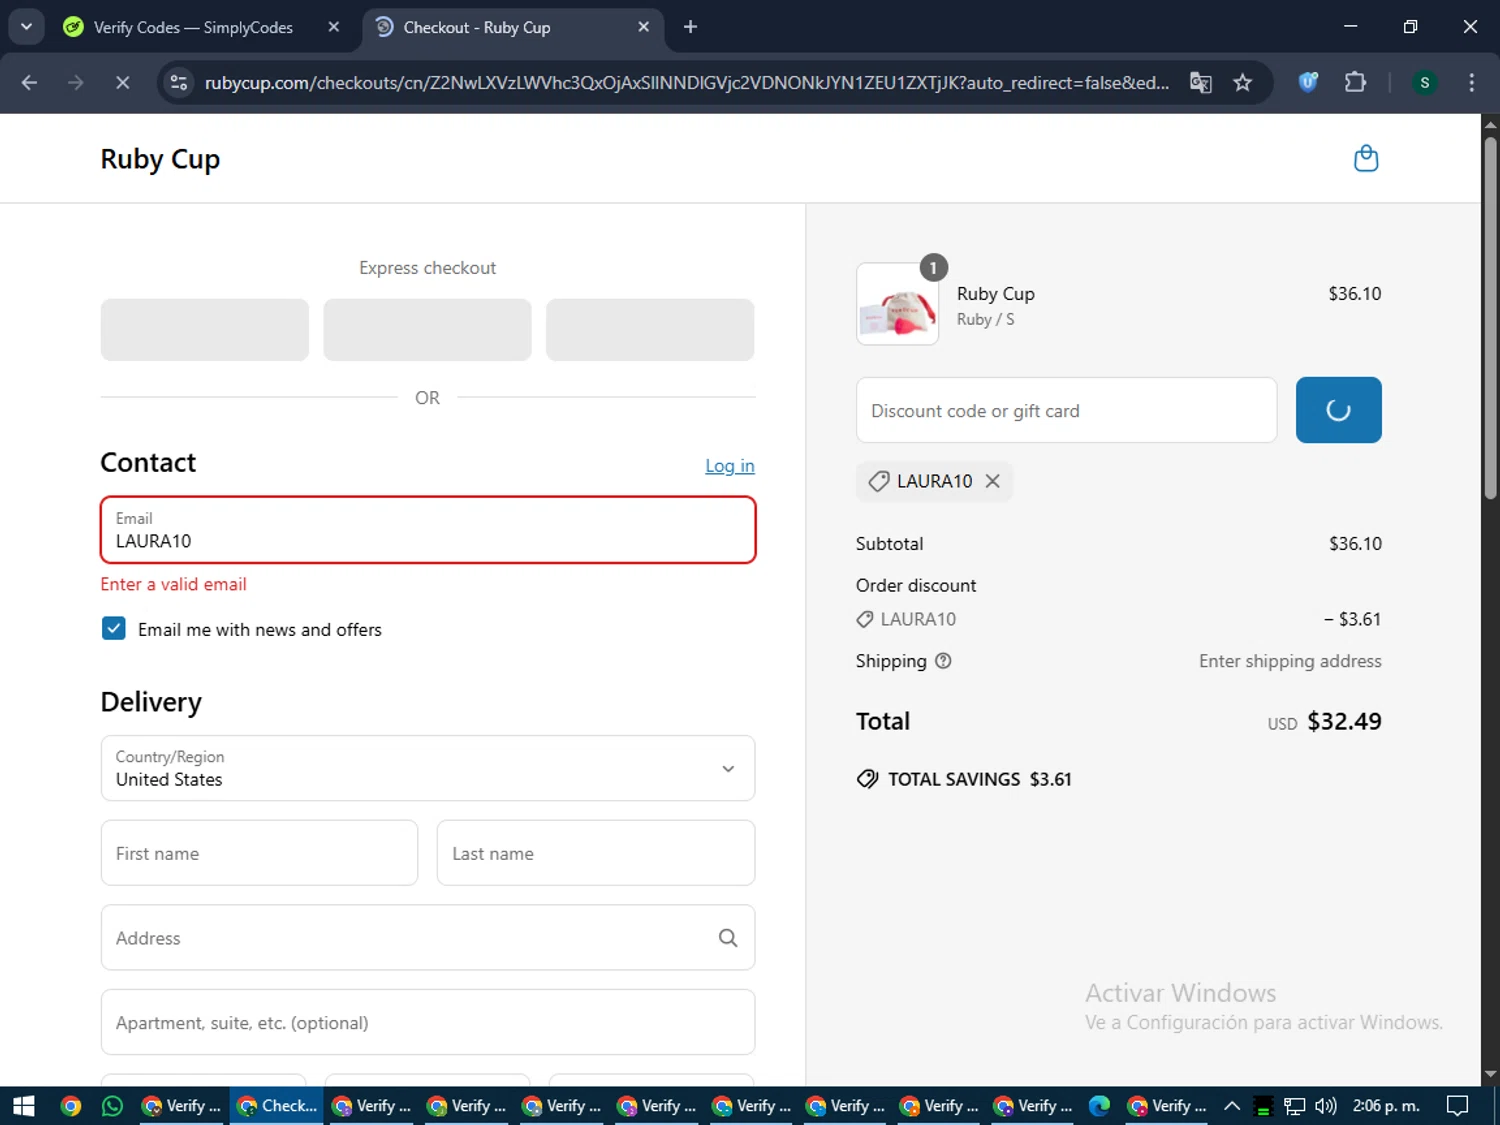This screenshot has height=1125, width=1500.
Task: Click the Log in link
Action: pyautogui.click(x=730, y=466)
